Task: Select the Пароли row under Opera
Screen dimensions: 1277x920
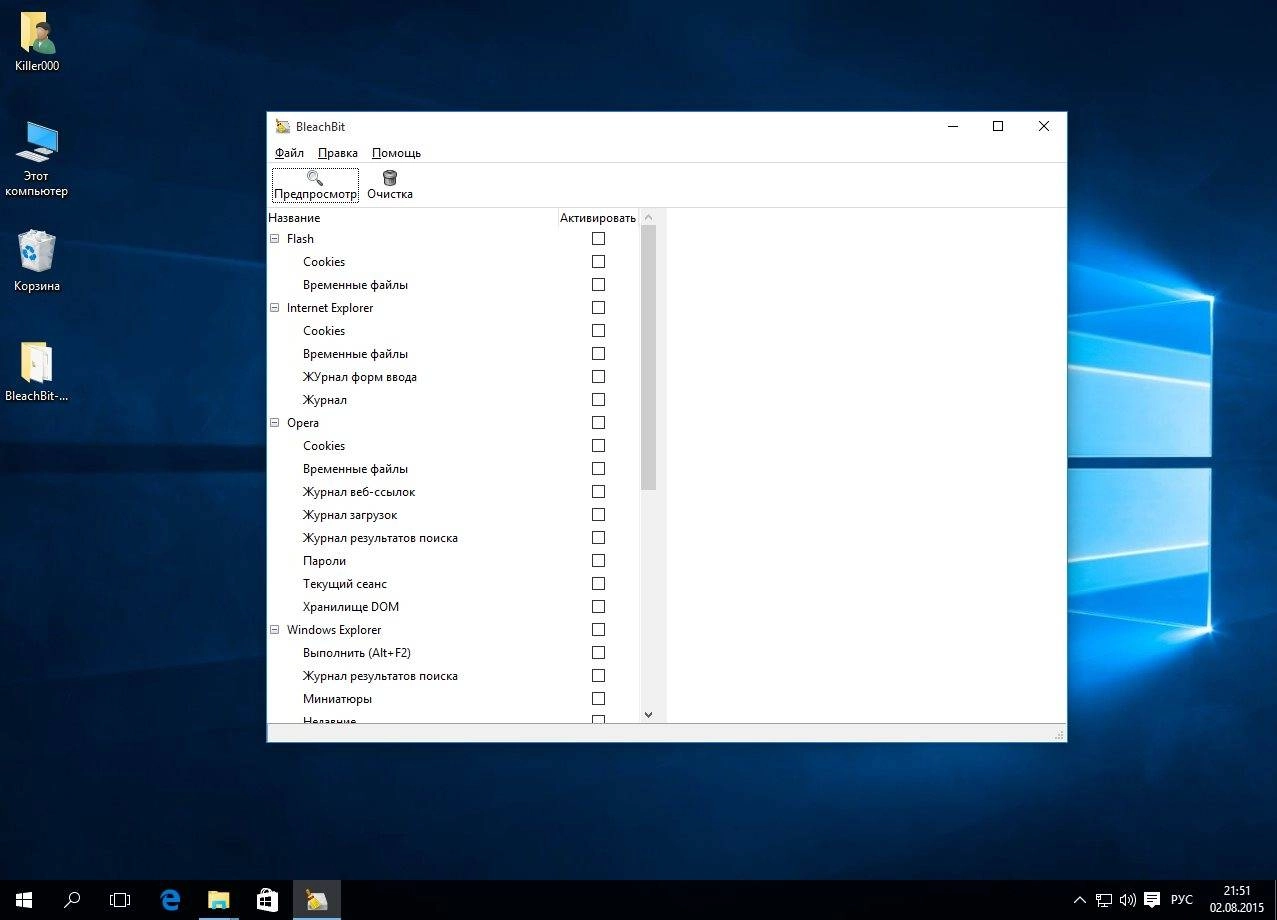Action: pos(453,561)
